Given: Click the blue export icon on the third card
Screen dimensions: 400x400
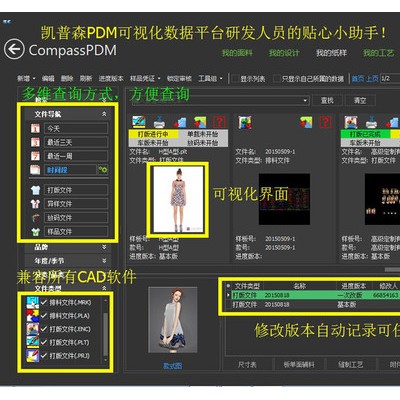Looking at the screenshot, I should pos(393,122).
